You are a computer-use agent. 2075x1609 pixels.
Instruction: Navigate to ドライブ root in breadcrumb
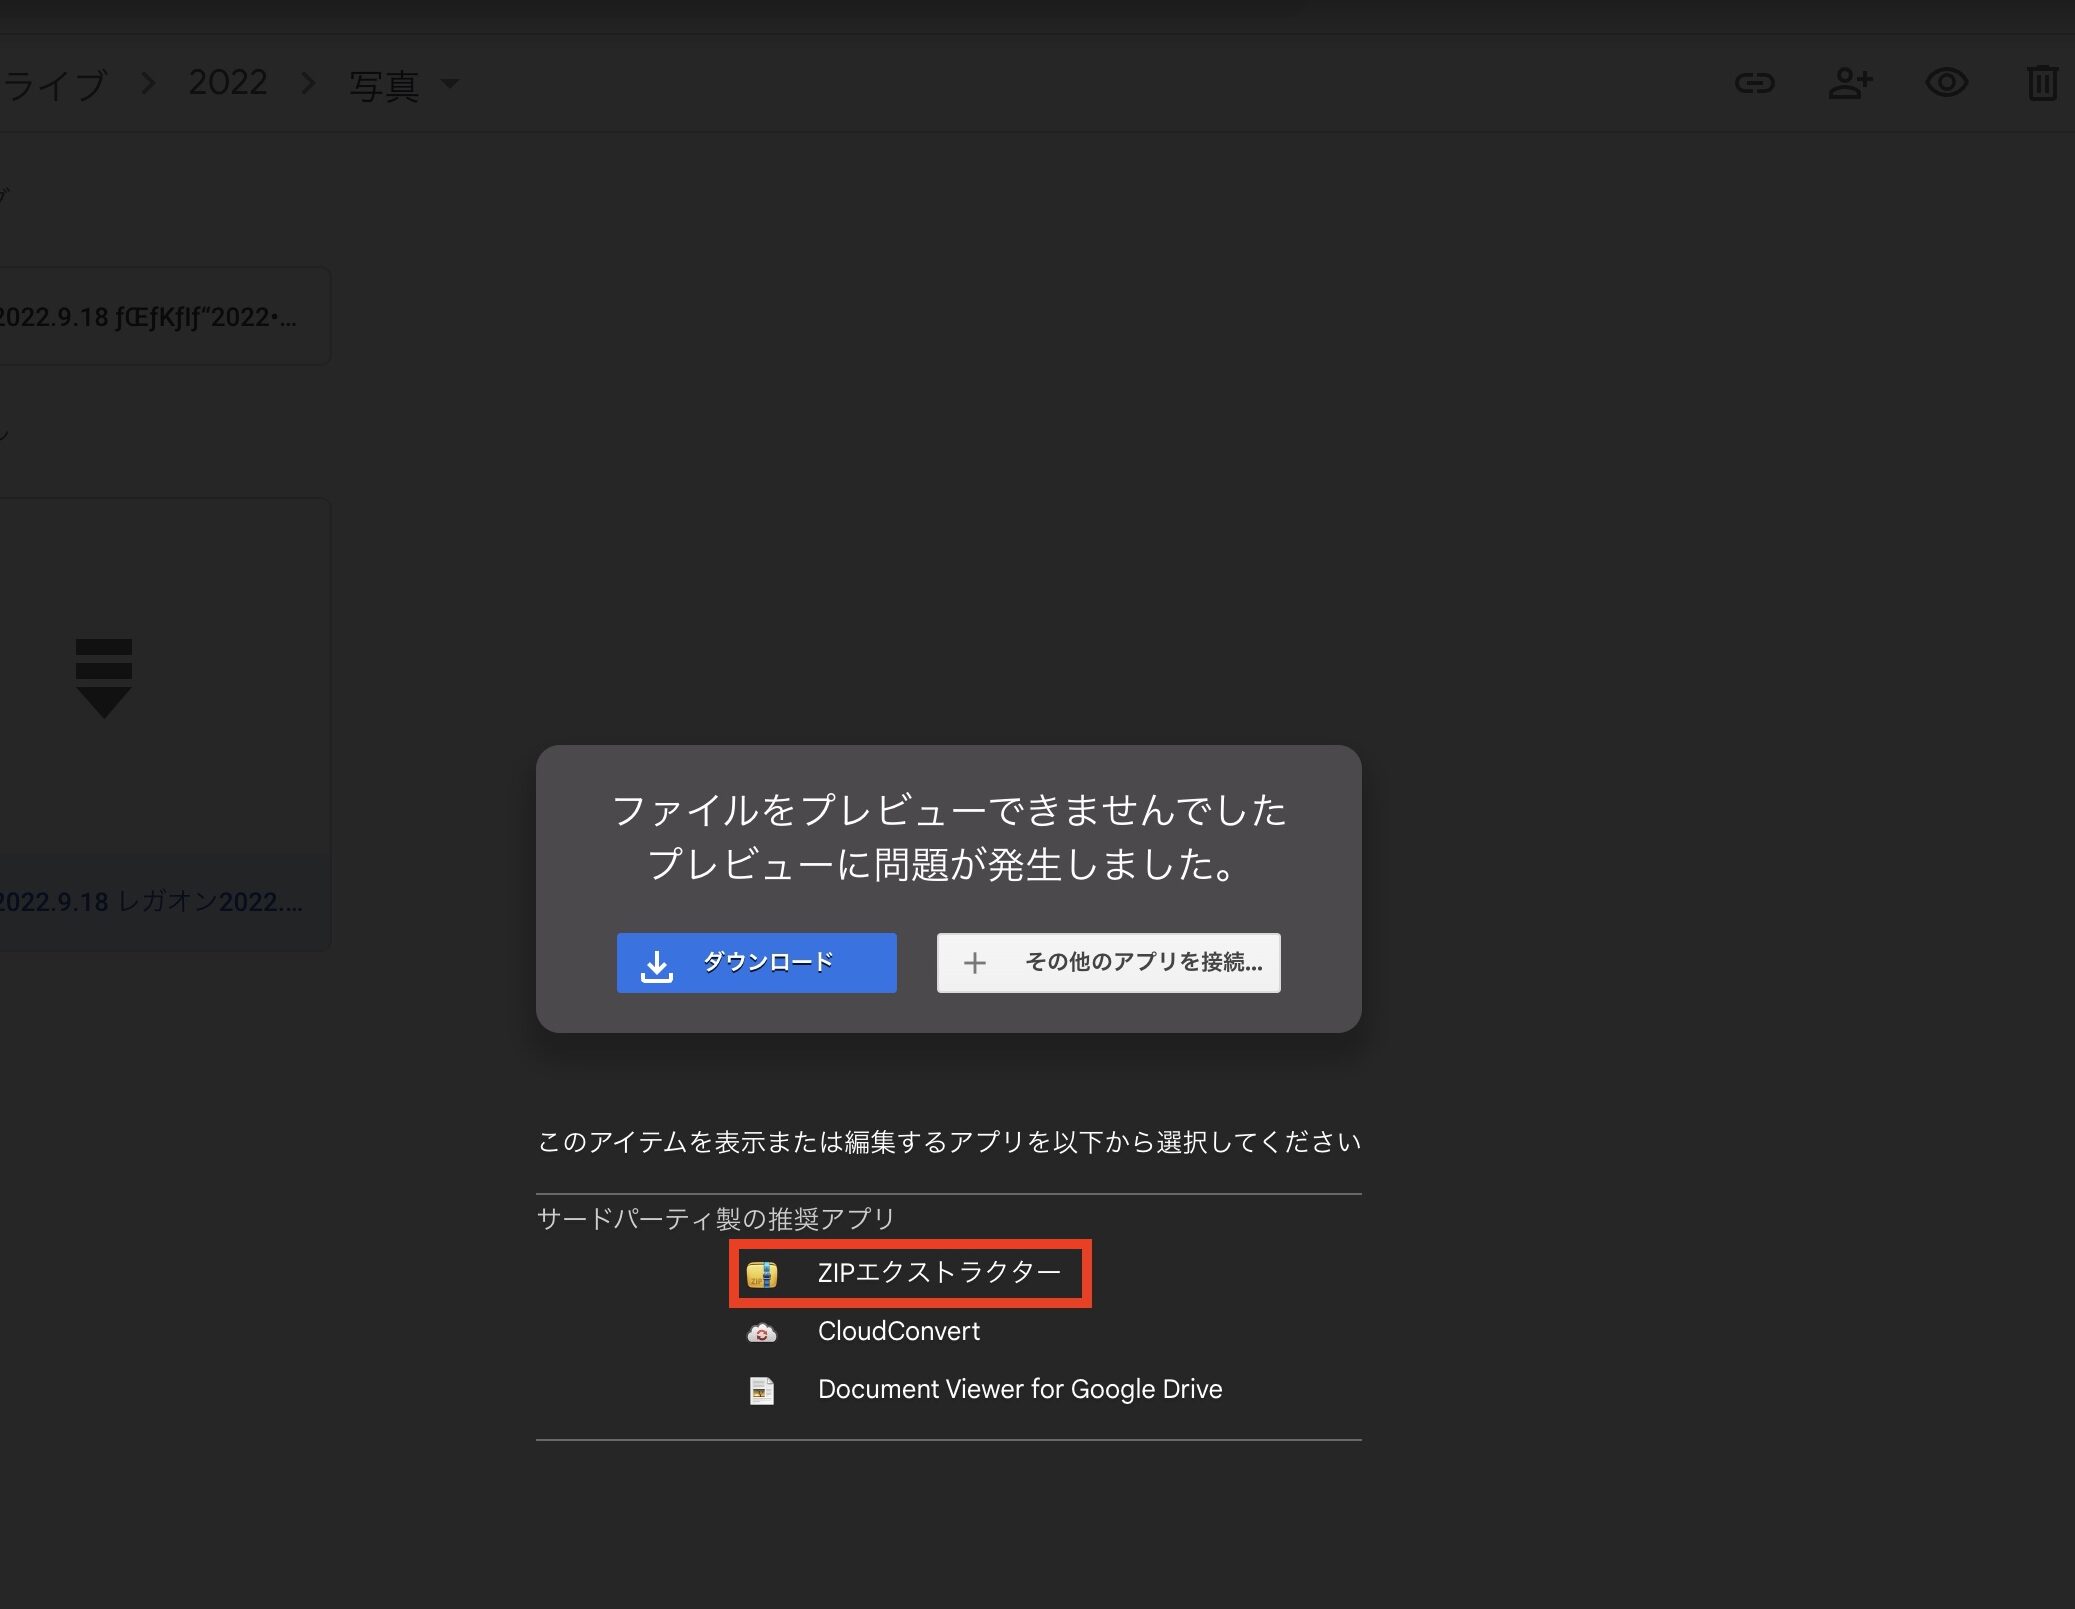point(53,84)
